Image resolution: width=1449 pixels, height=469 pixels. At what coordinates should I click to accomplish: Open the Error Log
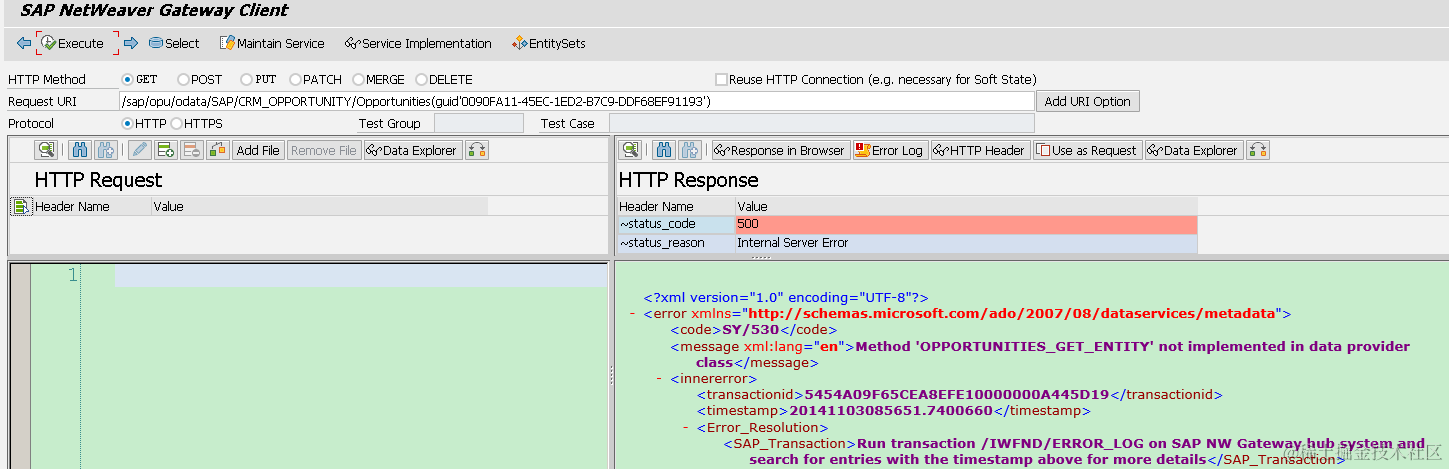click(x=889, y=150)
